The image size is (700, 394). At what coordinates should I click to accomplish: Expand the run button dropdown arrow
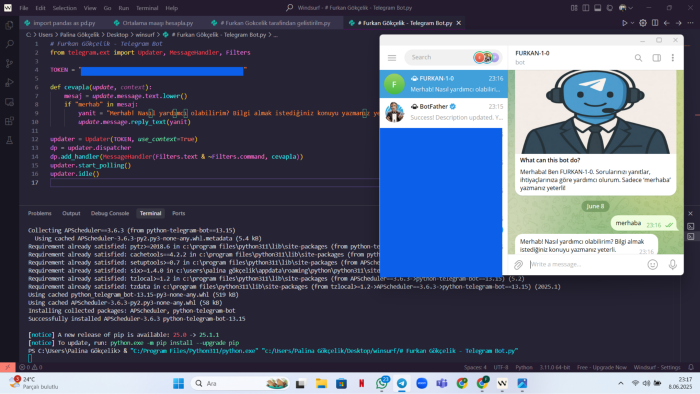click(x=632, y=23)
